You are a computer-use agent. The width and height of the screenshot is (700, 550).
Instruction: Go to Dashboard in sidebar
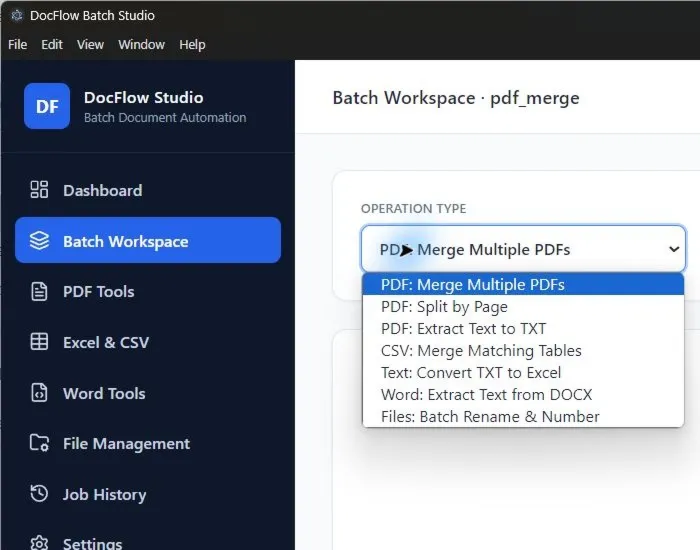pyautogui.click(x=148, y=190)
